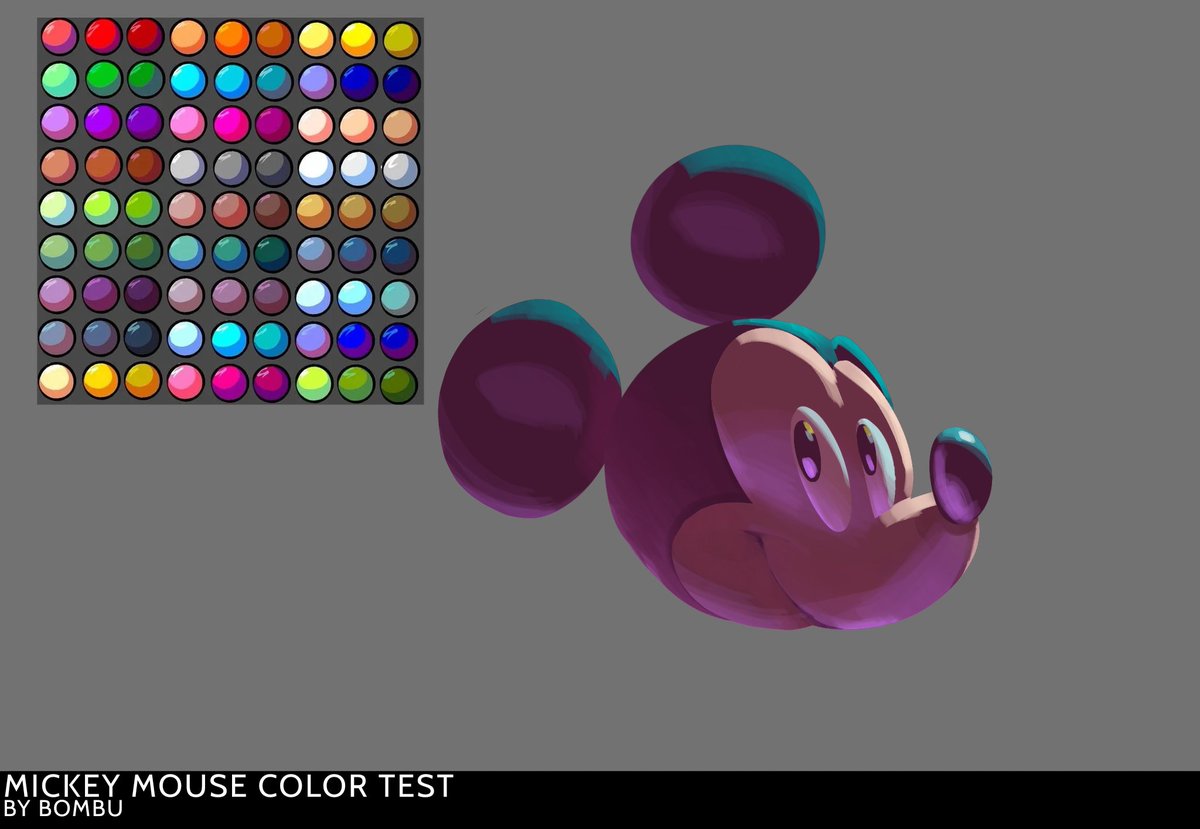Select the golden tan swatch seventh in fifth row
1200x829 pixels.
coord(315,210)
